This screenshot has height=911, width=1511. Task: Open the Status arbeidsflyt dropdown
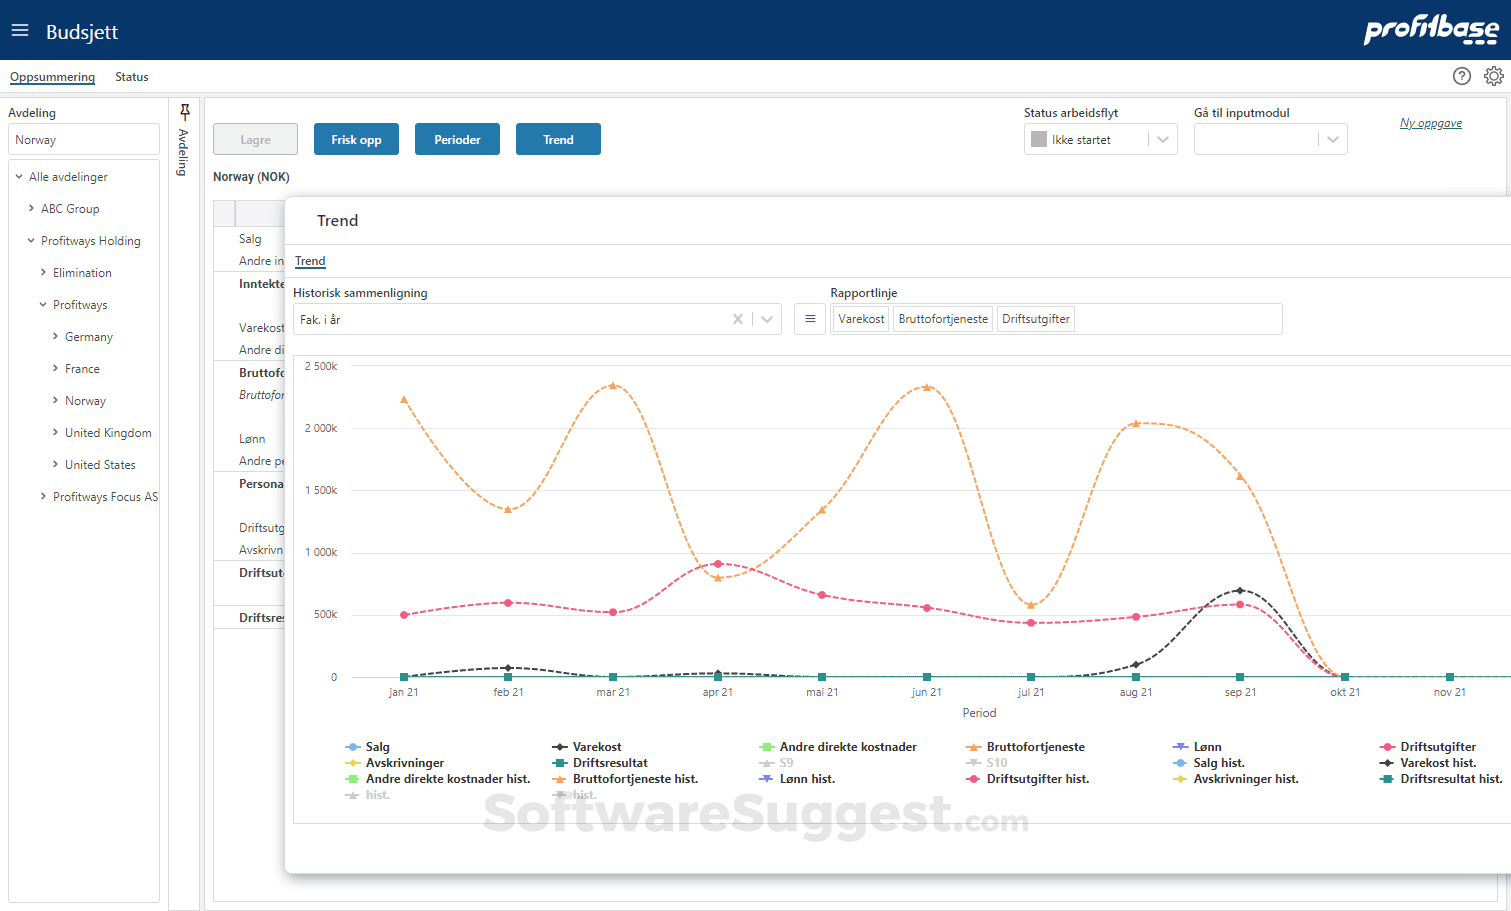1162,139
